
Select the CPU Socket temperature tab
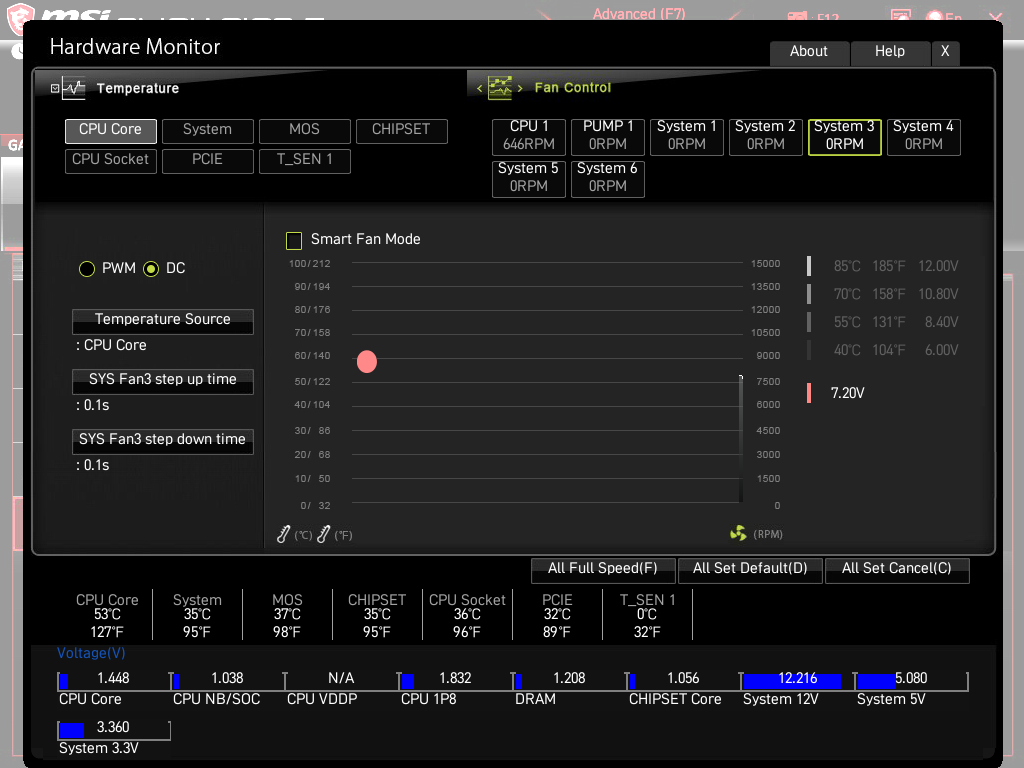coord(110,161)
